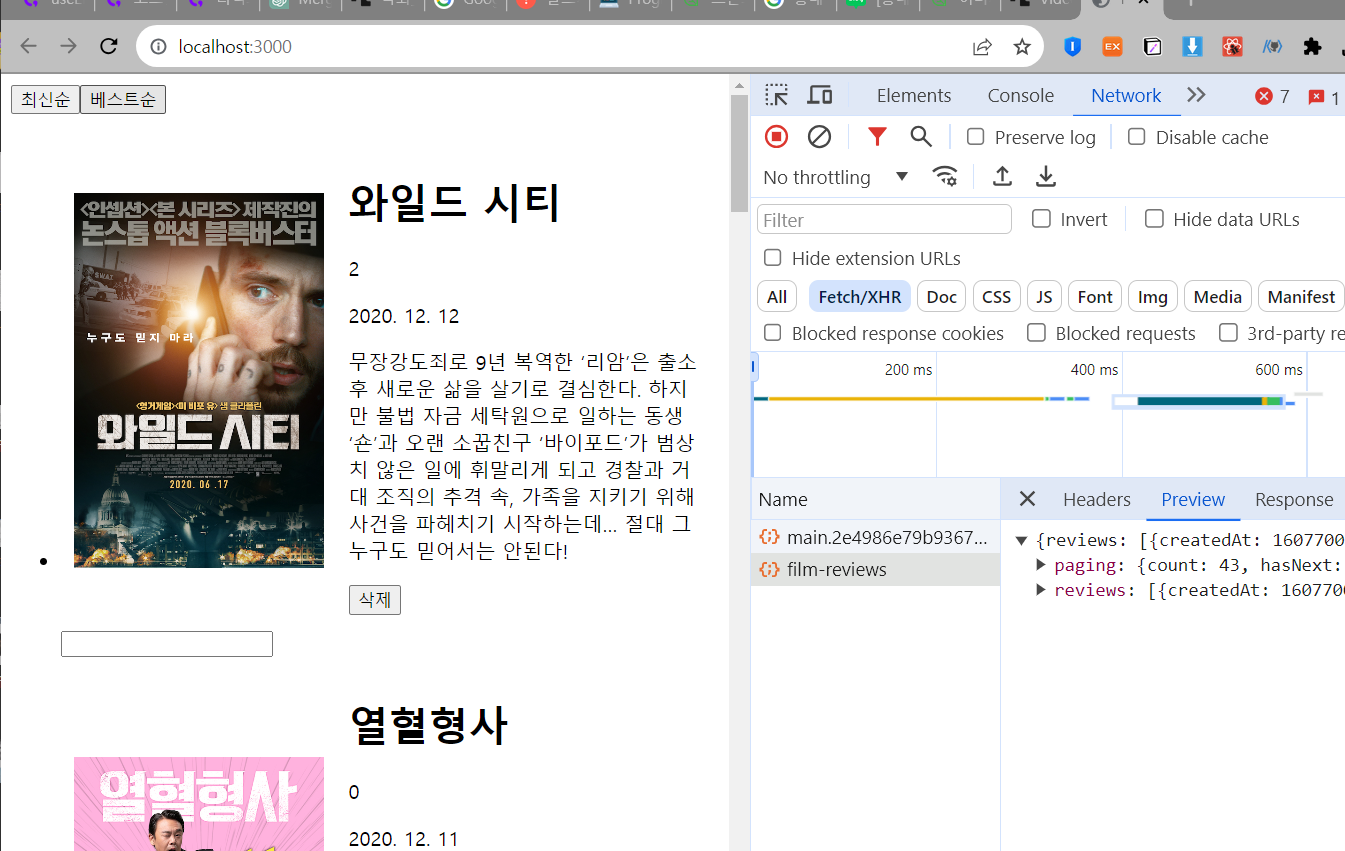Check the Invert filter option
Image resolution: width=1345 pixels, height=851 pixels.
tap(1041, 219)
